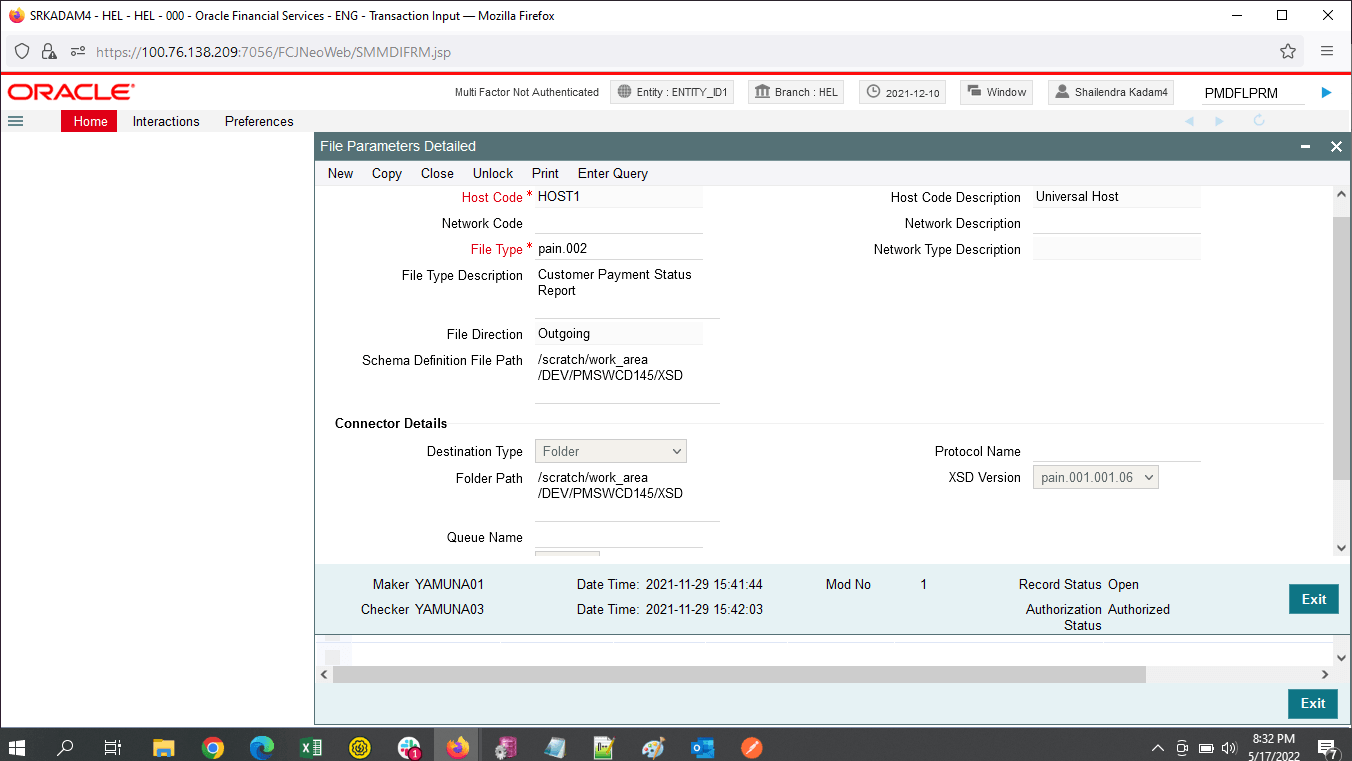Viewport: 1352px width, 761px height.
Task: Click the form's scroll down arrow
Action: 1341,548
